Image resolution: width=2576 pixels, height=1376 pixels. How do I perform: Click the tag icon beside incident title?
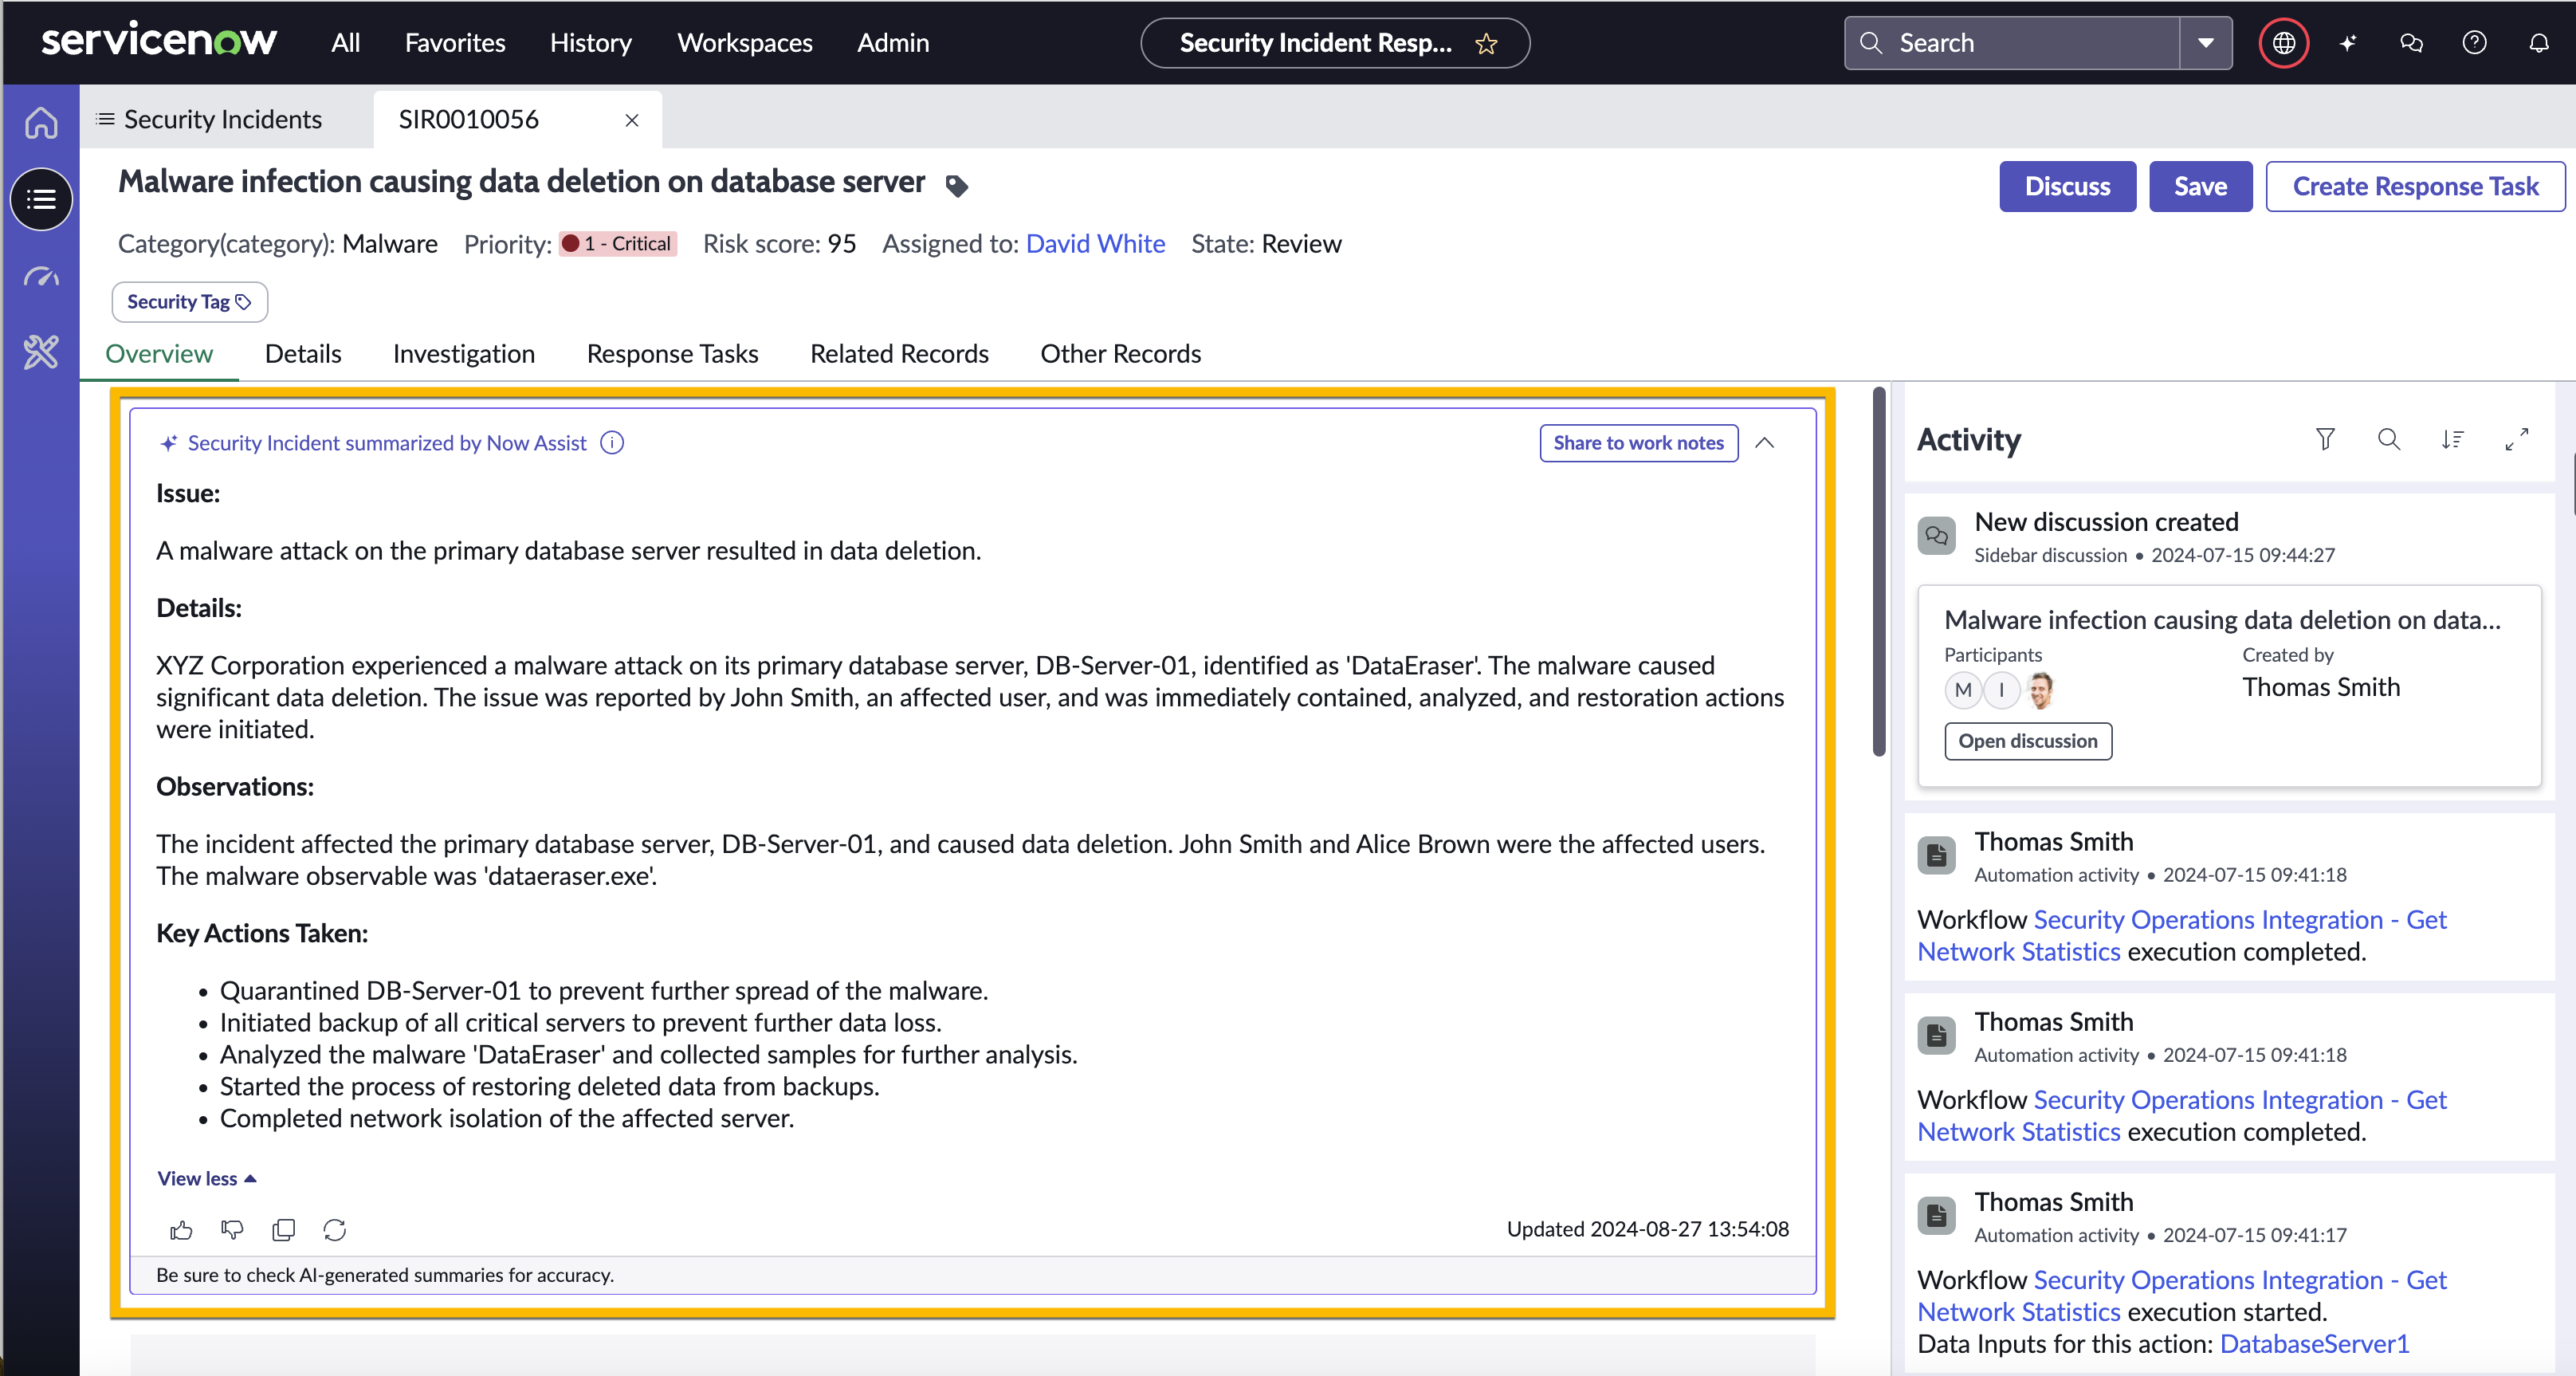(956, 186)
